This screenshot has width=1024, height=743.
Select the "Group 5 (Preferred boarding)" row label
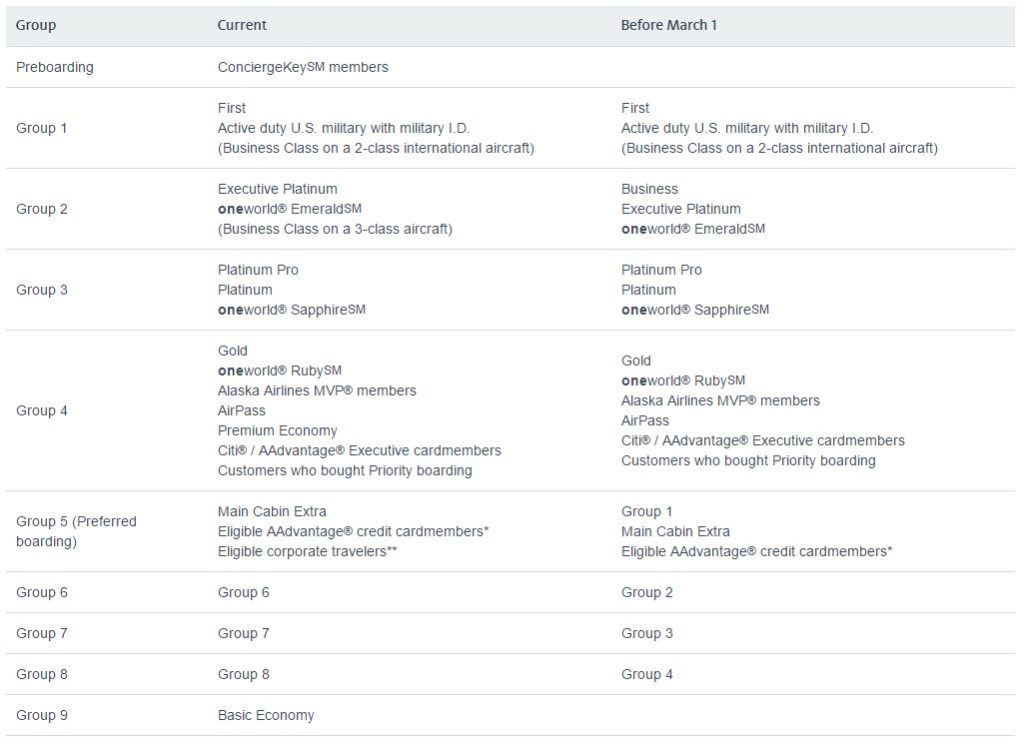click(76, 531)
